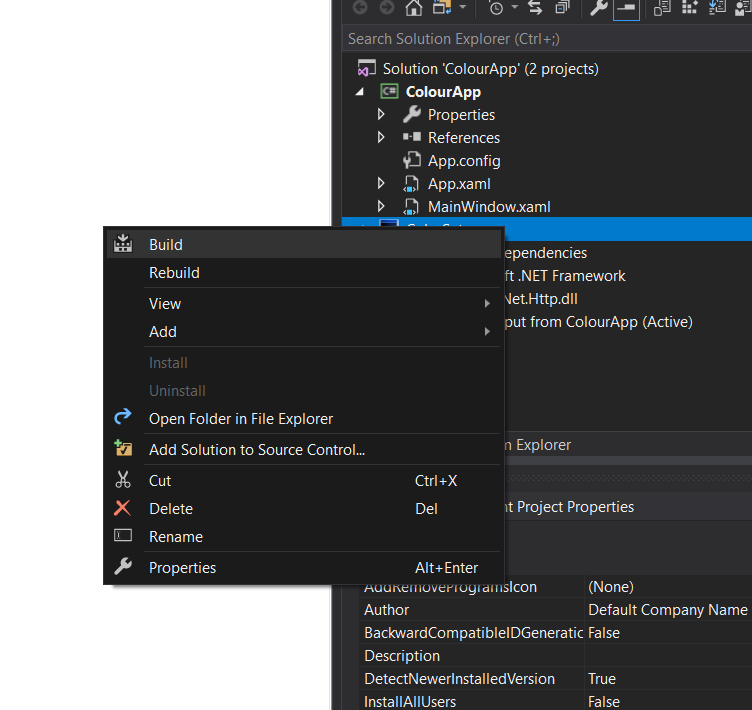Select Solution 'ColourApp' (2 projects) node
The width and height of the screenshot is (752, 710).
490,69
